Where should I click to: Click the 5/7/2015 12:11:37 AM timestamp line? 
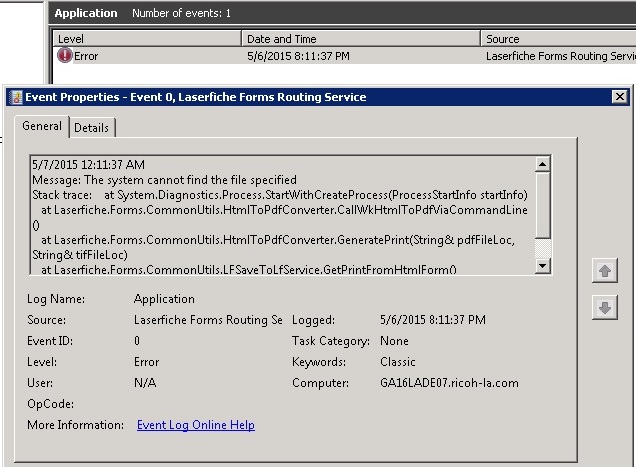88,165
